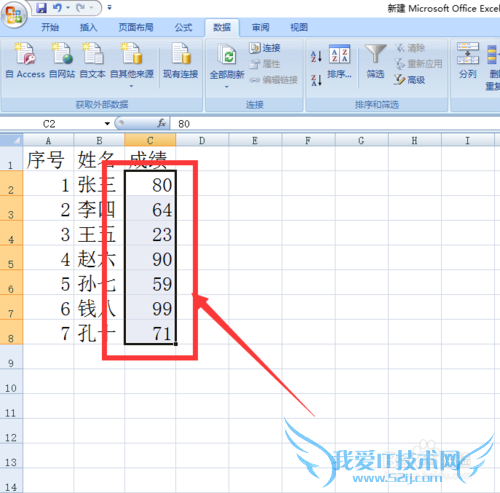Click cell with score 23

150,233
